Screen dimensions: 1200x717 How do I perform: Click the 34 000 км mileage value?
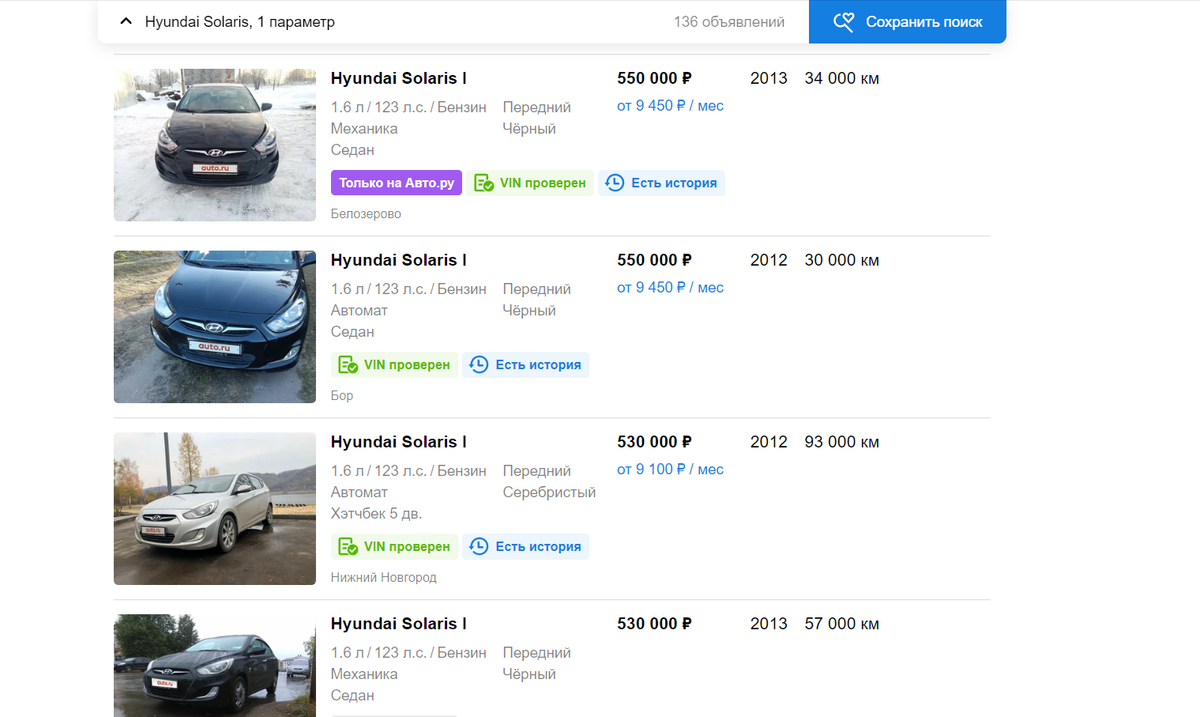(x=842, y=78)
